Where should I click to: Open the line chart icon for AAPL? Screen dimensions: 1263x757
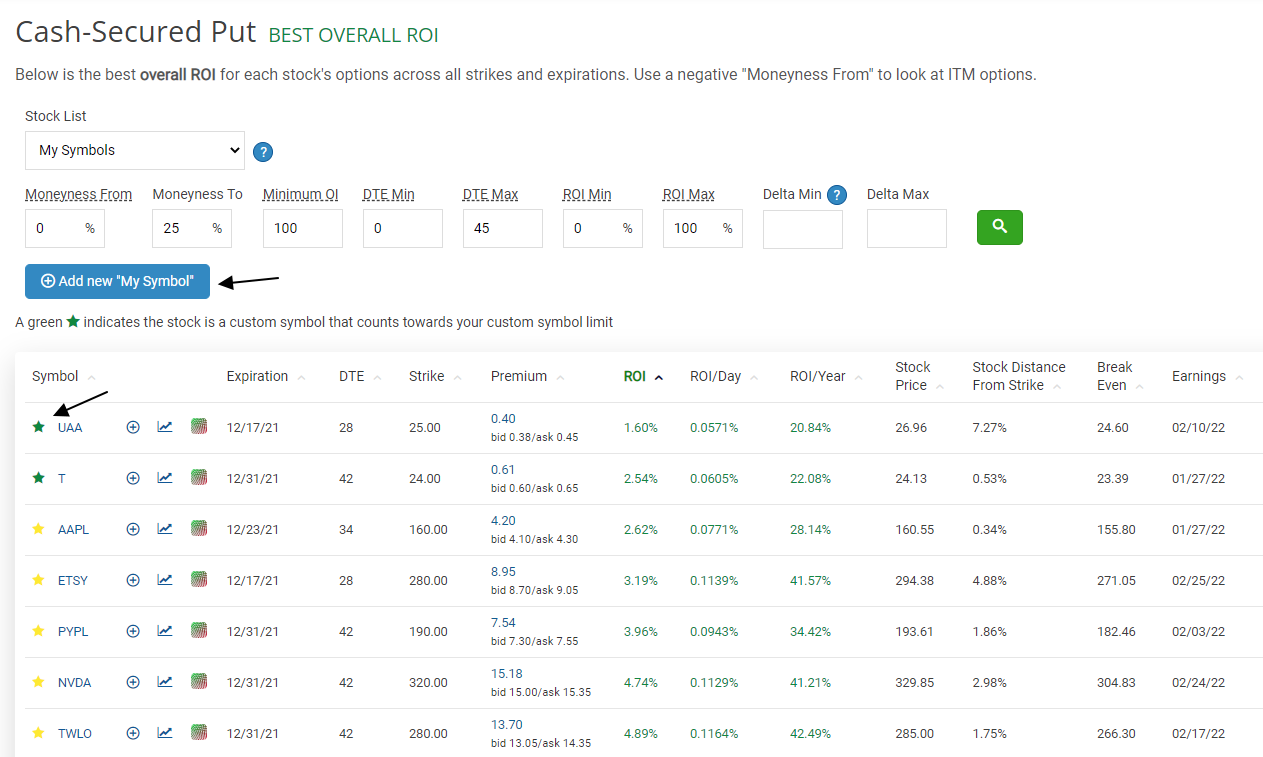pyautogui.click(x=165, y=529)
